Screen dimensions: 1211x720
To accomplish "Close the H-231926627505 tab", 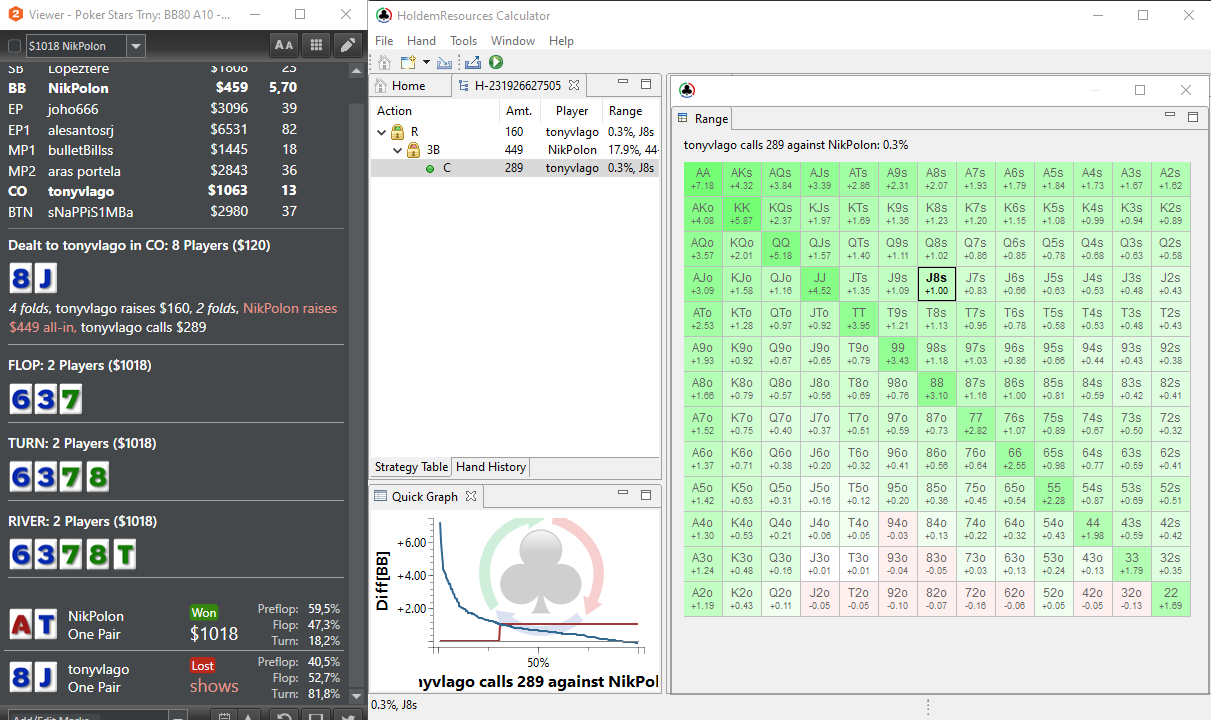I will (574, 86).
